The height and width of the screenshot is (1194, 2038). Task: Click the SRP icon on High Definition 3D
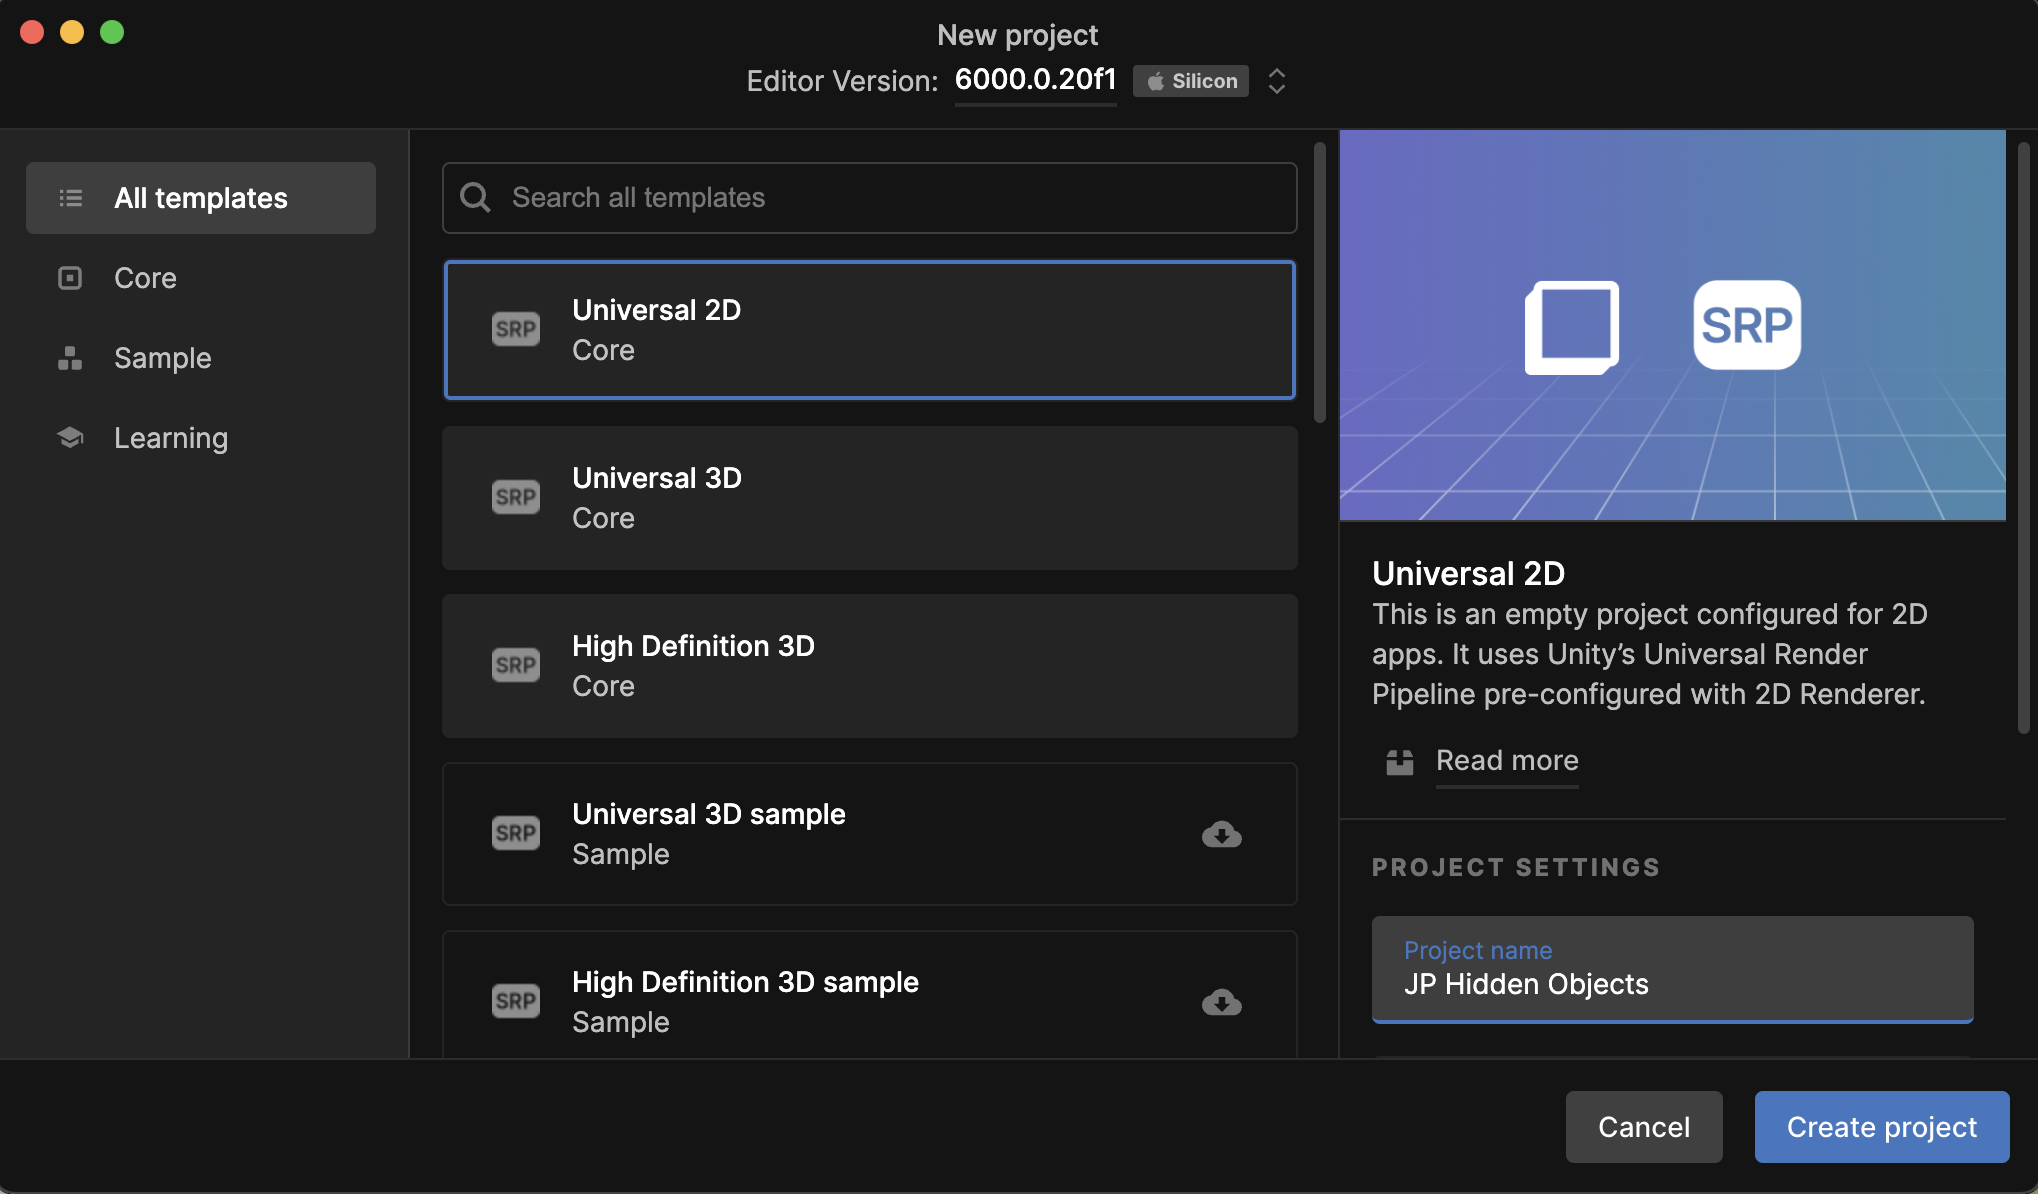pyautogui.click(x=516, y=665)
